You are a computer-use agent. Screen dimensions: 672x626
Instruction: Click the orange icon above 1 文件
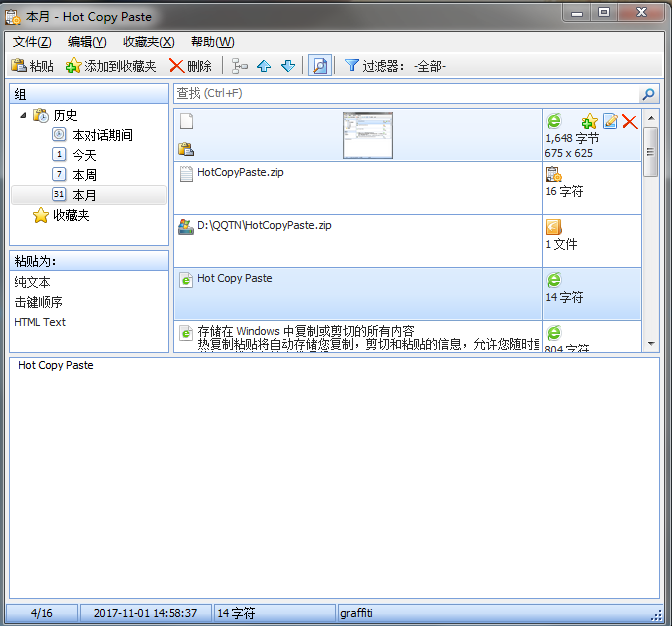(x=553, y=227)
